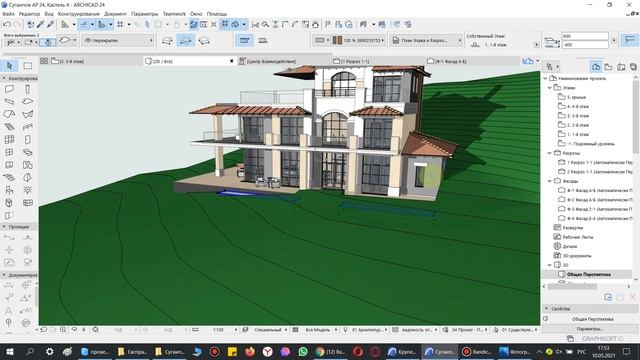Pick up parameters with the eyedropper icon
This screenshot has width=640, height=360.
coord(41,25)
